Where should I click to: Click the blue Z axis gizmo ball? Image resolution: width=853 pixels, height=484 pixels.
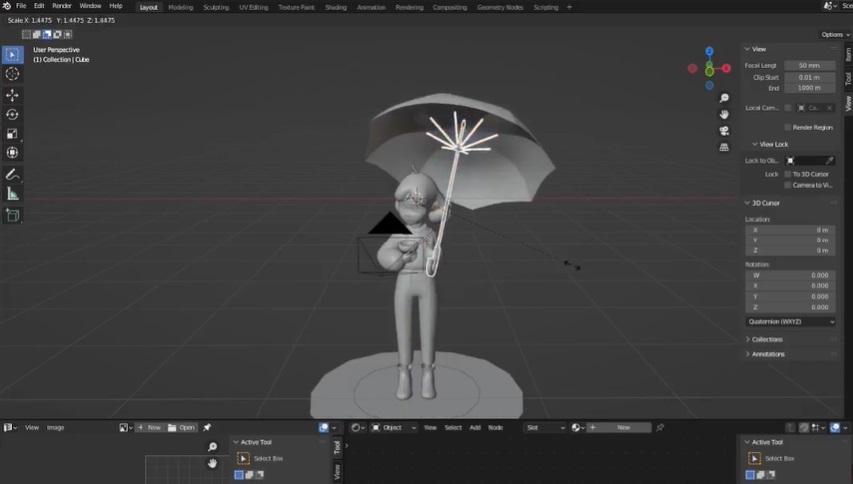pos(709,51)
